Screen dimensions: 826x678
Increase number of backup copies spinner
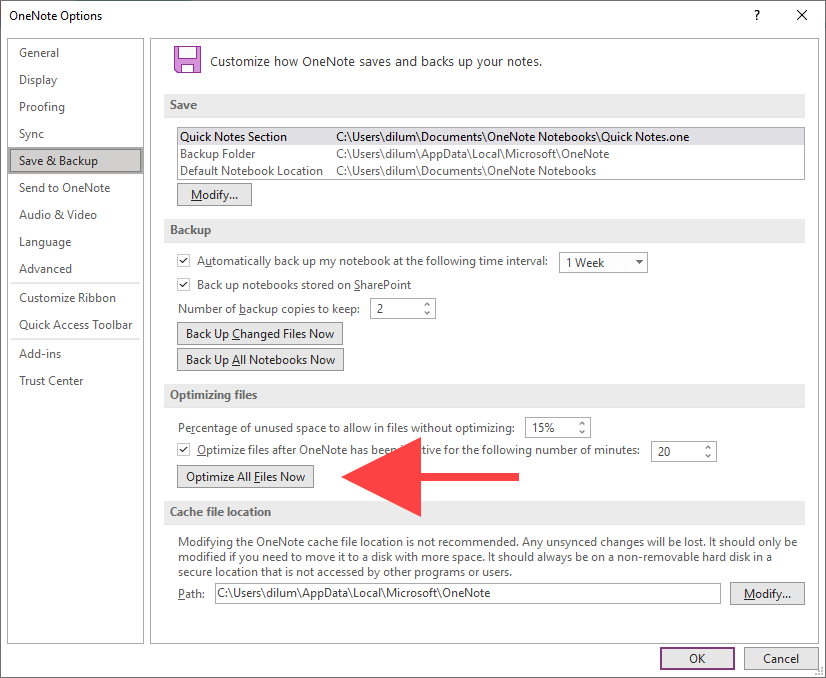coord(427,304)
